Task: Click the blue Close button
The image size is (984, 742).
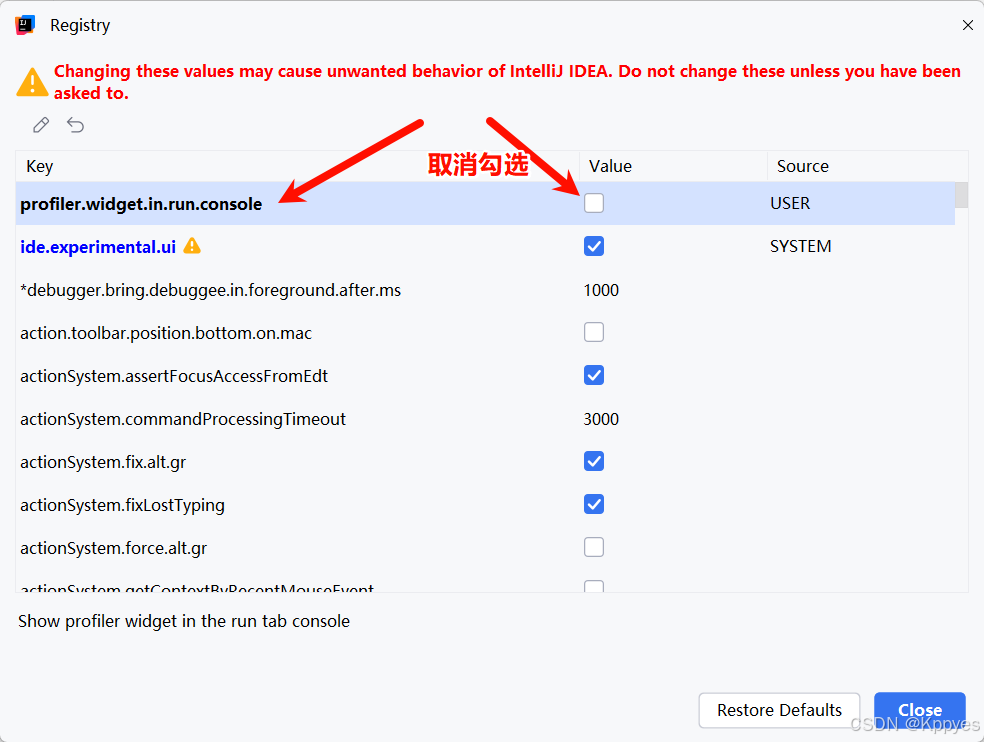Action: point(919,710)
